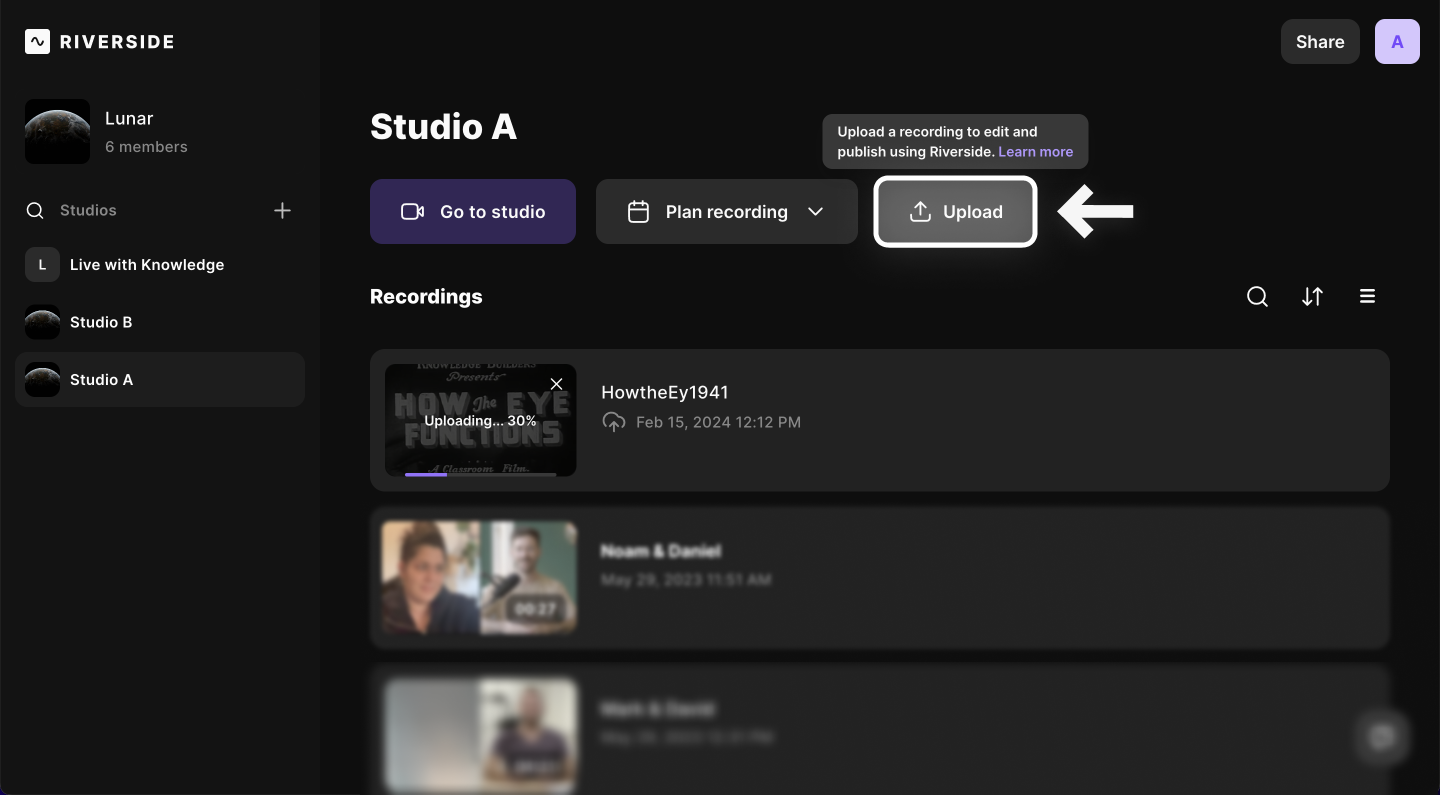
Task: Click the upload progress bar on thumbnail
Action: pyautogui.click(x=480, y=474)
